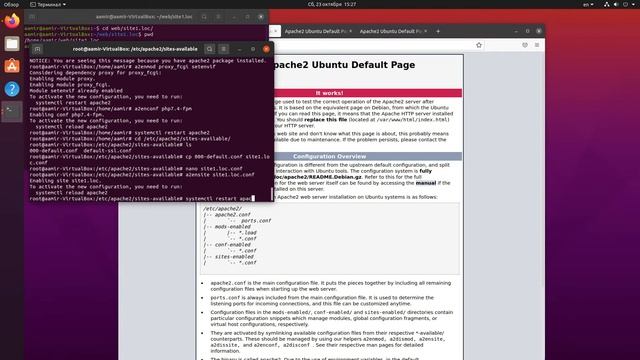Click the network status icon in top bar
The image size is (640, 360).
pos(607,4)
